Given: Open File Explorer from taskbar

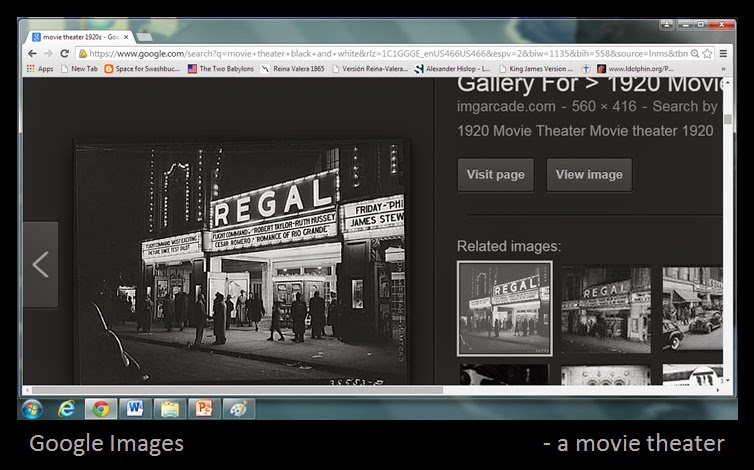Looking at the screenshot, I should [170, 409].
